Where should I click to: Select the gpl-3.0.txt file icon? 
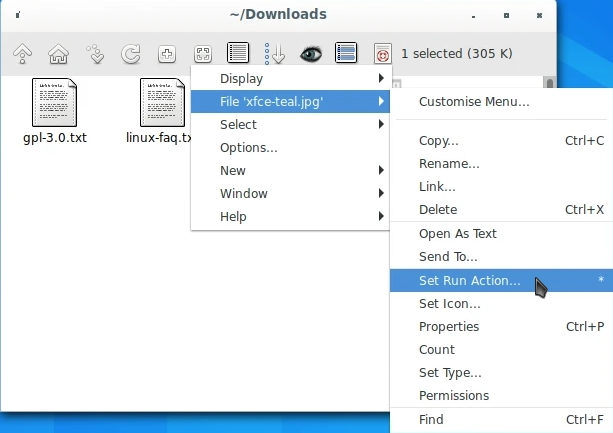coord(54,103)
